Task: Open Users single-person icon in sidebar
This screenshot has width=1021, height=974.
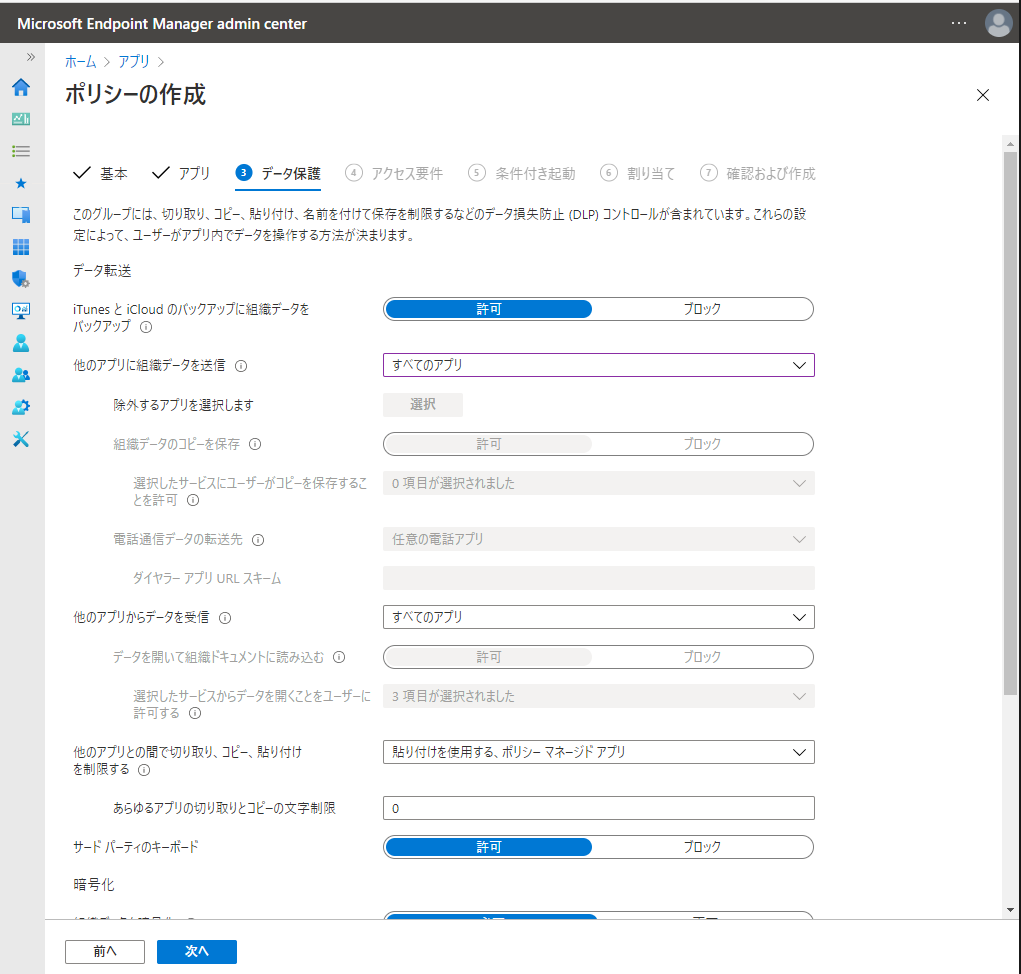Action: click(21, 343)
